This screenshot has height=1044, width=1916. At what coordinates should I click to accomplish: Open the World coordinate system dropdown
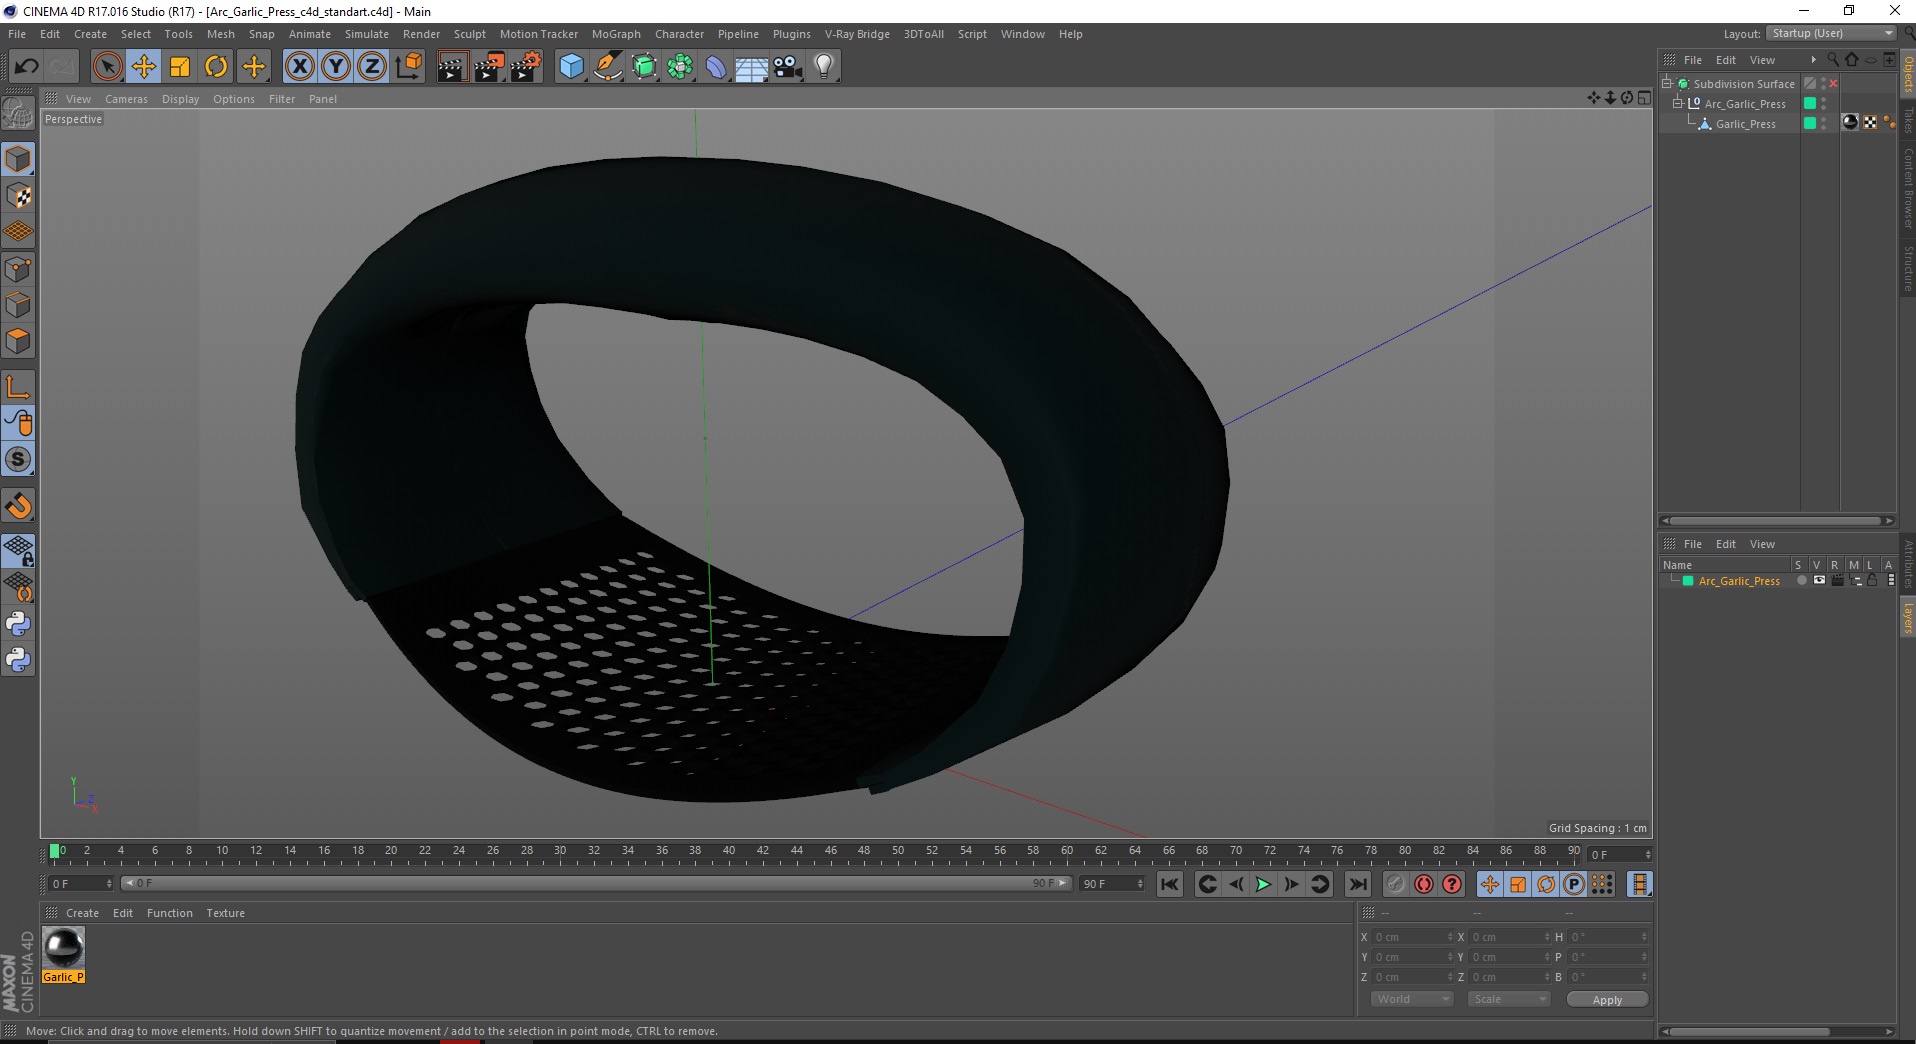(1411, 999)
